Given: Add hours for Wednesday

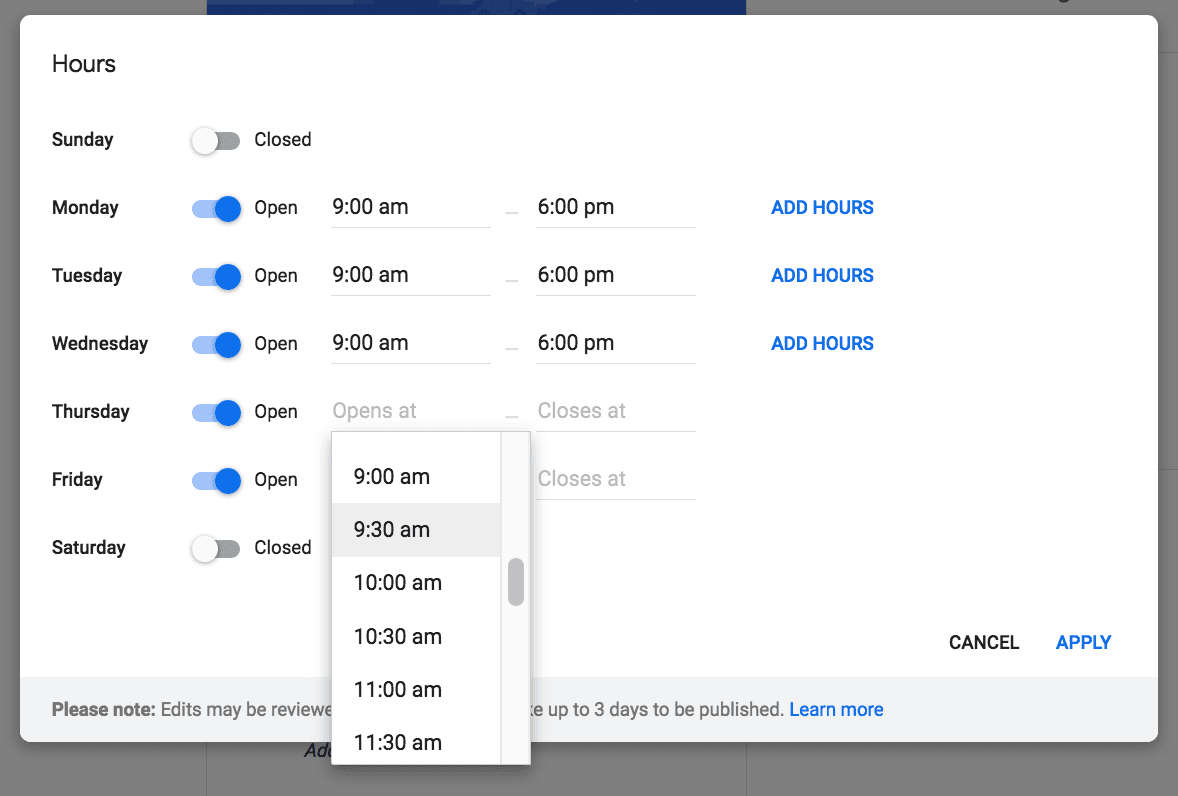Looking at the screenshot, I should (x=822, y=343).
